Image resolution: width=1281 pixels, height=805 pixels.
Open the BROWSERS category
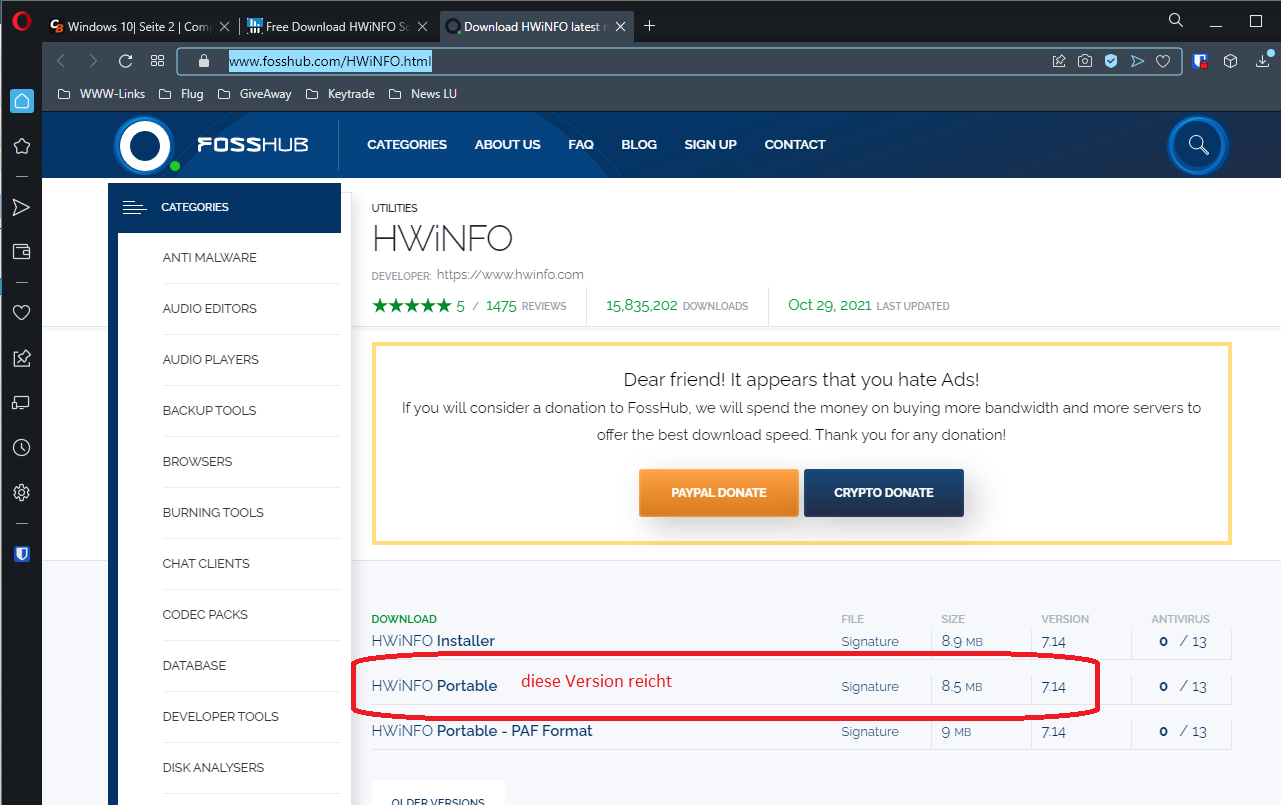(x=197, y=462)
